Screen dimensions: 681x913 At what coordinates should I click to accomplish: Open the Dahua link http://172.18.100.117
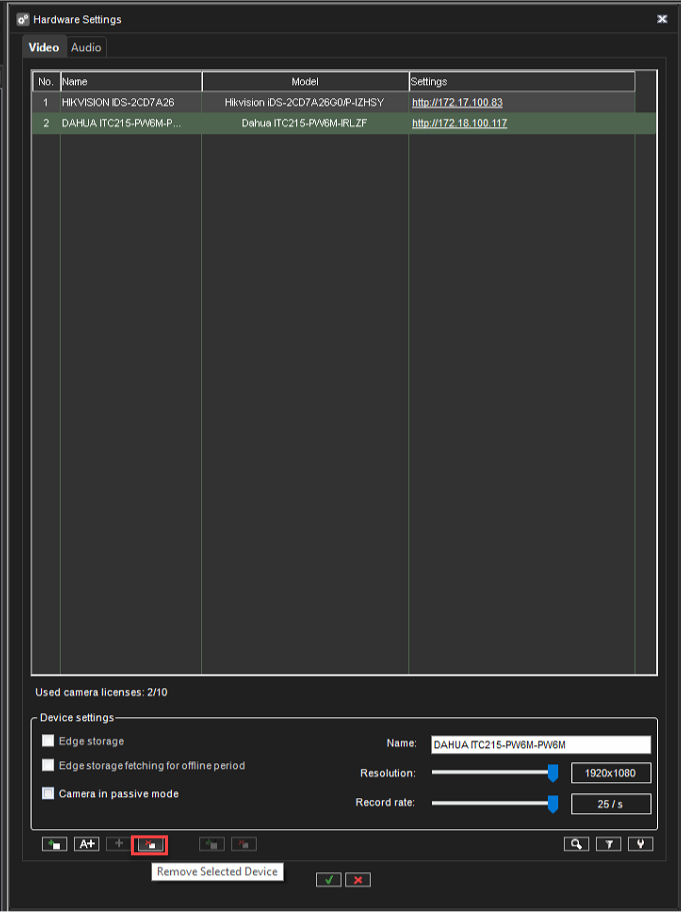[459, 124]
